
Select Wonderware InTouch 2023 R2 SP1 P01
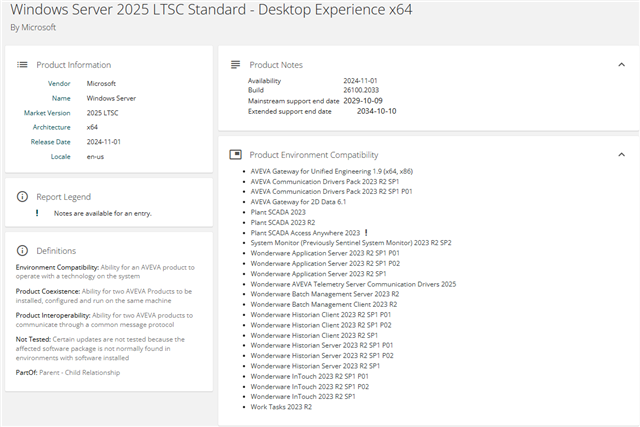click(309, 376)
